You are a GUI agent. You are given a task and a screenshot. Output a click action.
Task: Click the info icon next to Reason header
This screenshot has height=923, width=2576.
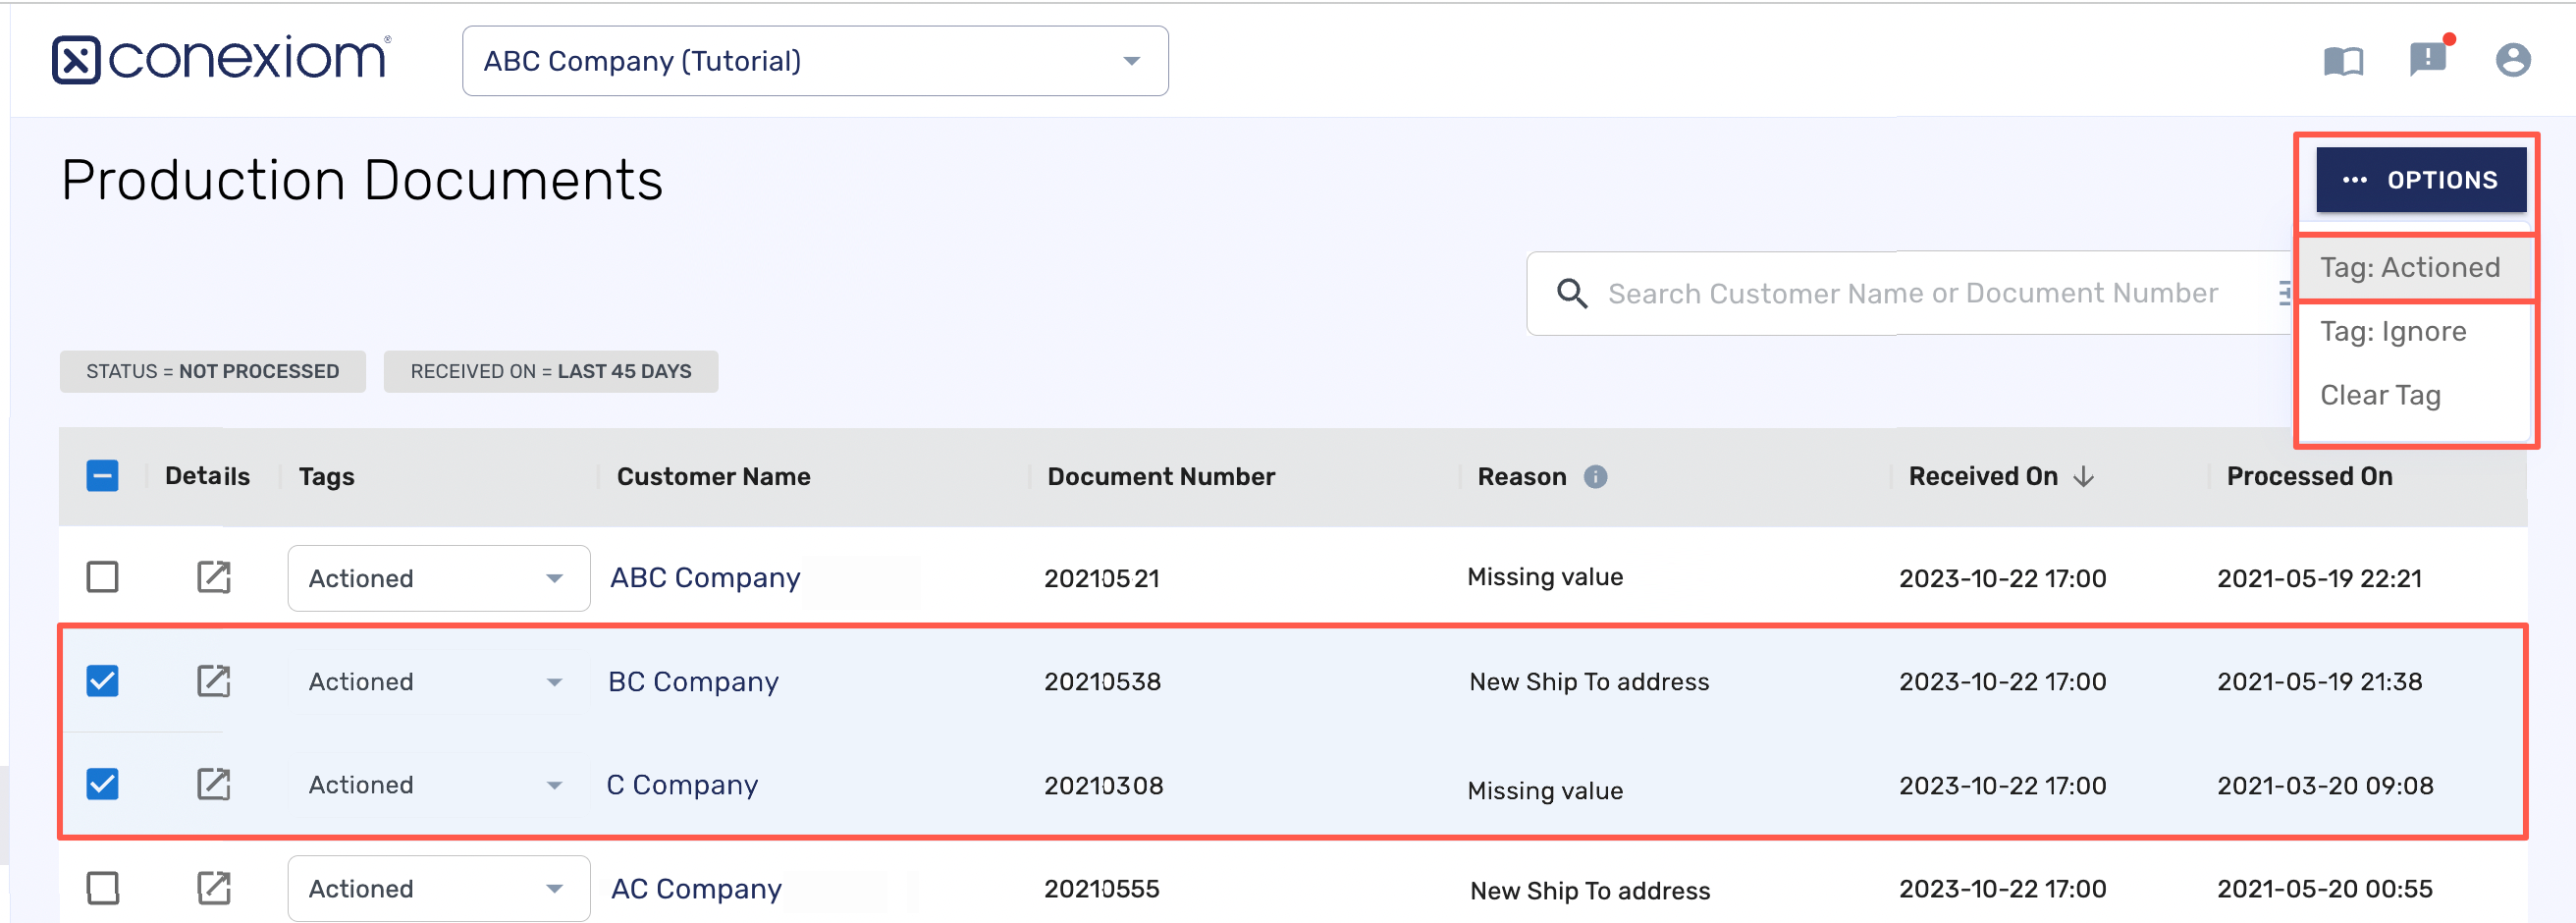[1597, 477]
